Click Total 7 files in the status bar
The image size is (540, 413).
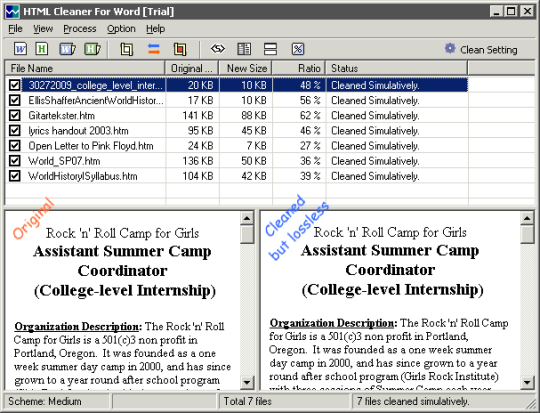pos(248,401)
